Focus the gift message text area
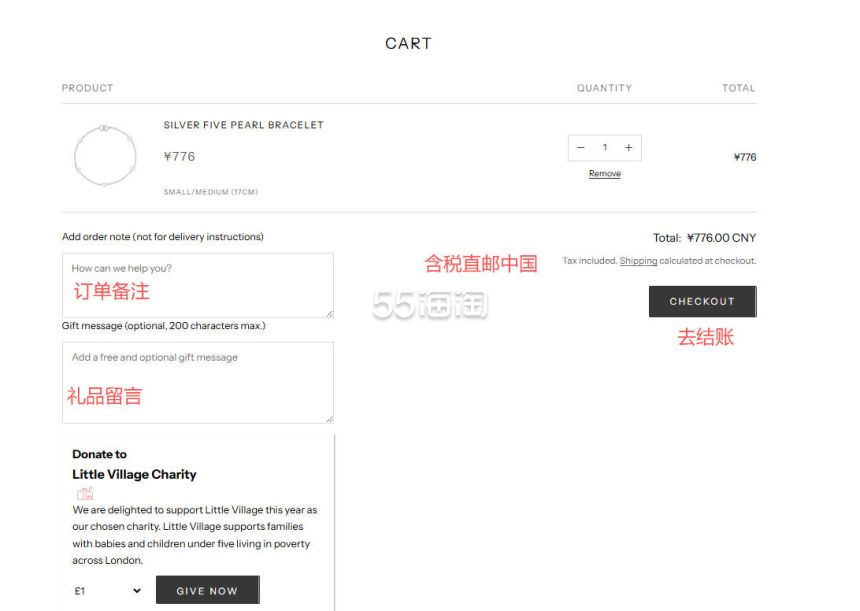The image size is (860, 611). (197, 382)
